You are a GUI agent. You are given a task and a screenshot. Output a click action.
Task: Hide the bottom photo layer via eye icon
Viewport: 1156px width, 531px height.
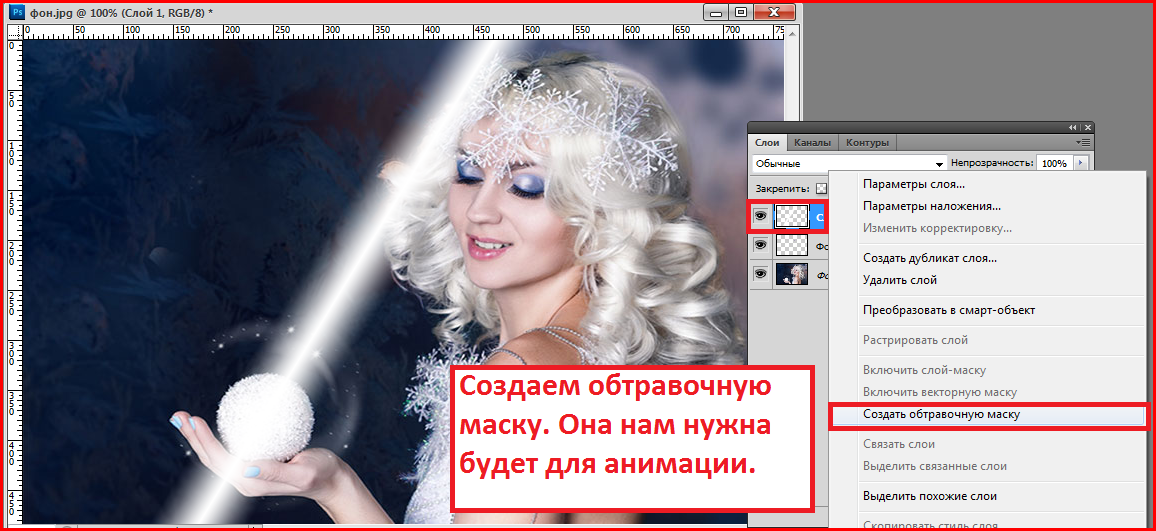760,274
